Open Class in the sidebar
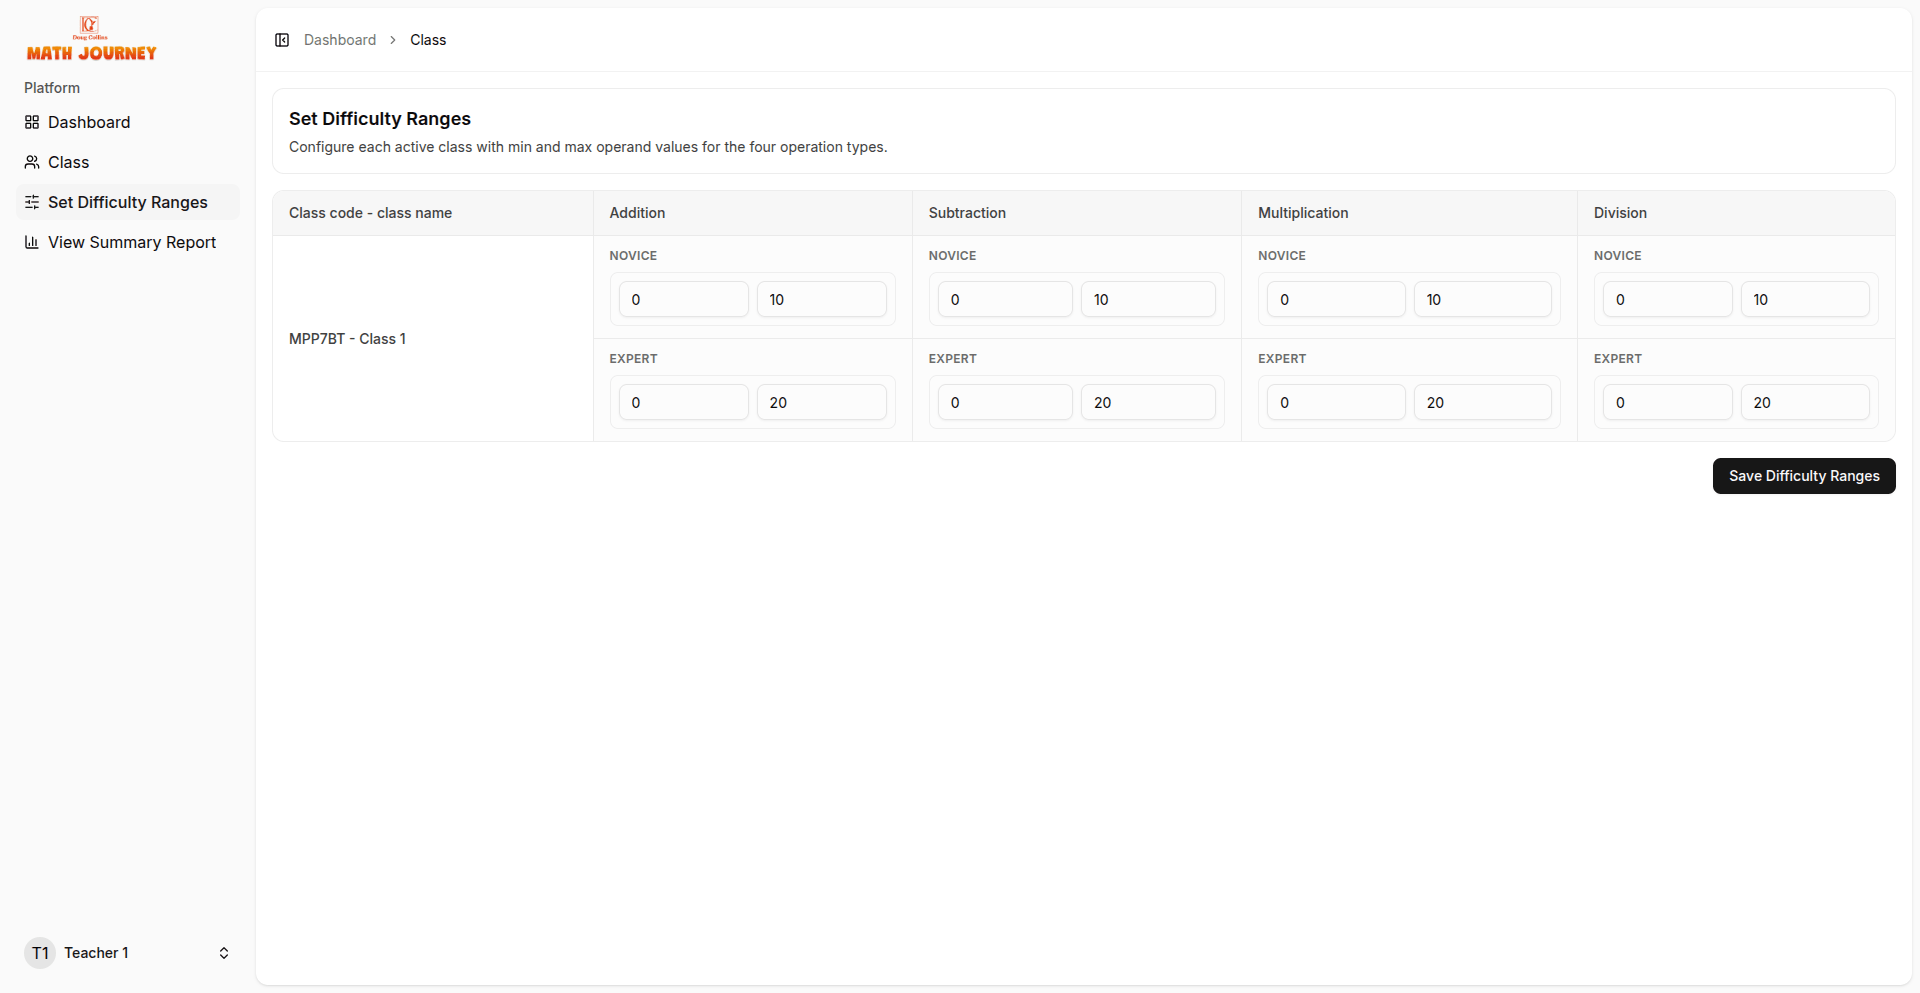The height and width of the screenshot is (993, 1920). tap(128, 162)
